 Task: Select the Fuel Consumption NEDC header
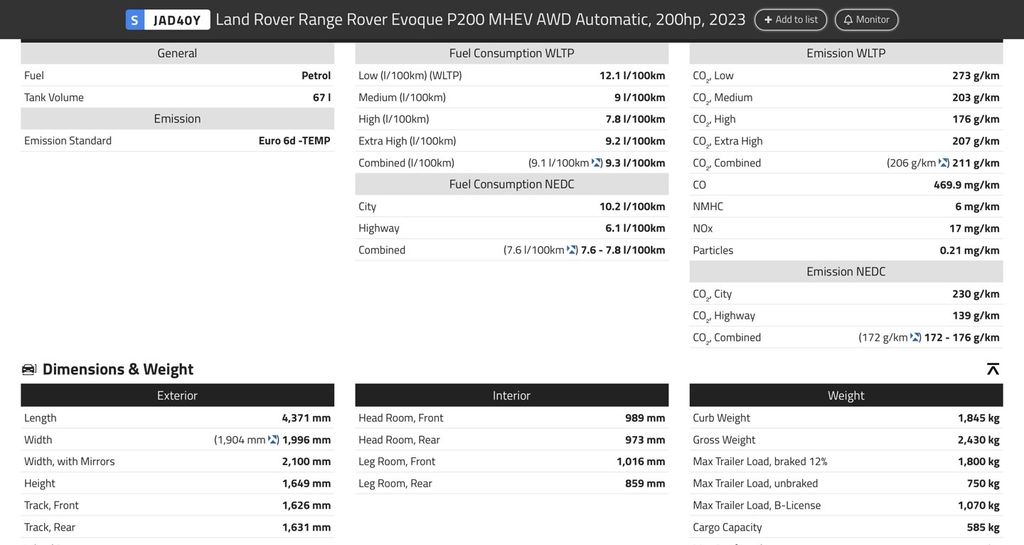pos(511,185)
